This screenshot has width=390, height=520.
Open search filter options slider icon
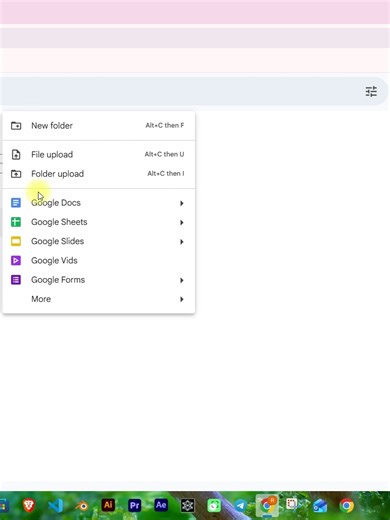click(x=371, y=91)
